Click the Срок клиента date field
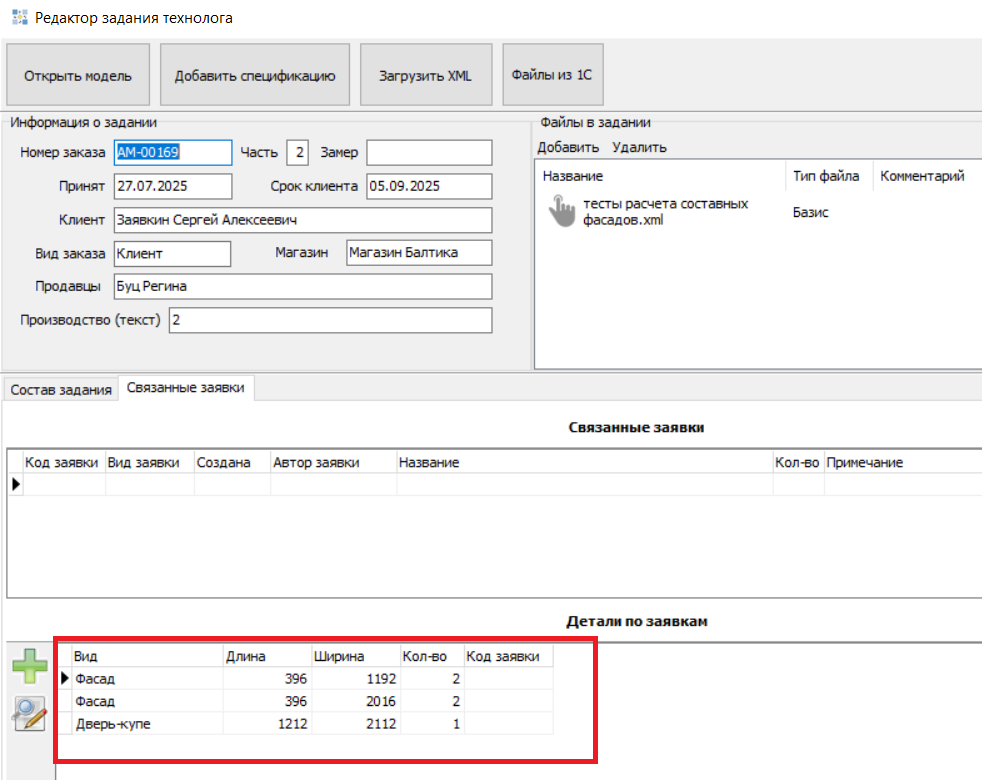This screenshot has width=982, height=780. pyautogui.click(x=429, y=186)
